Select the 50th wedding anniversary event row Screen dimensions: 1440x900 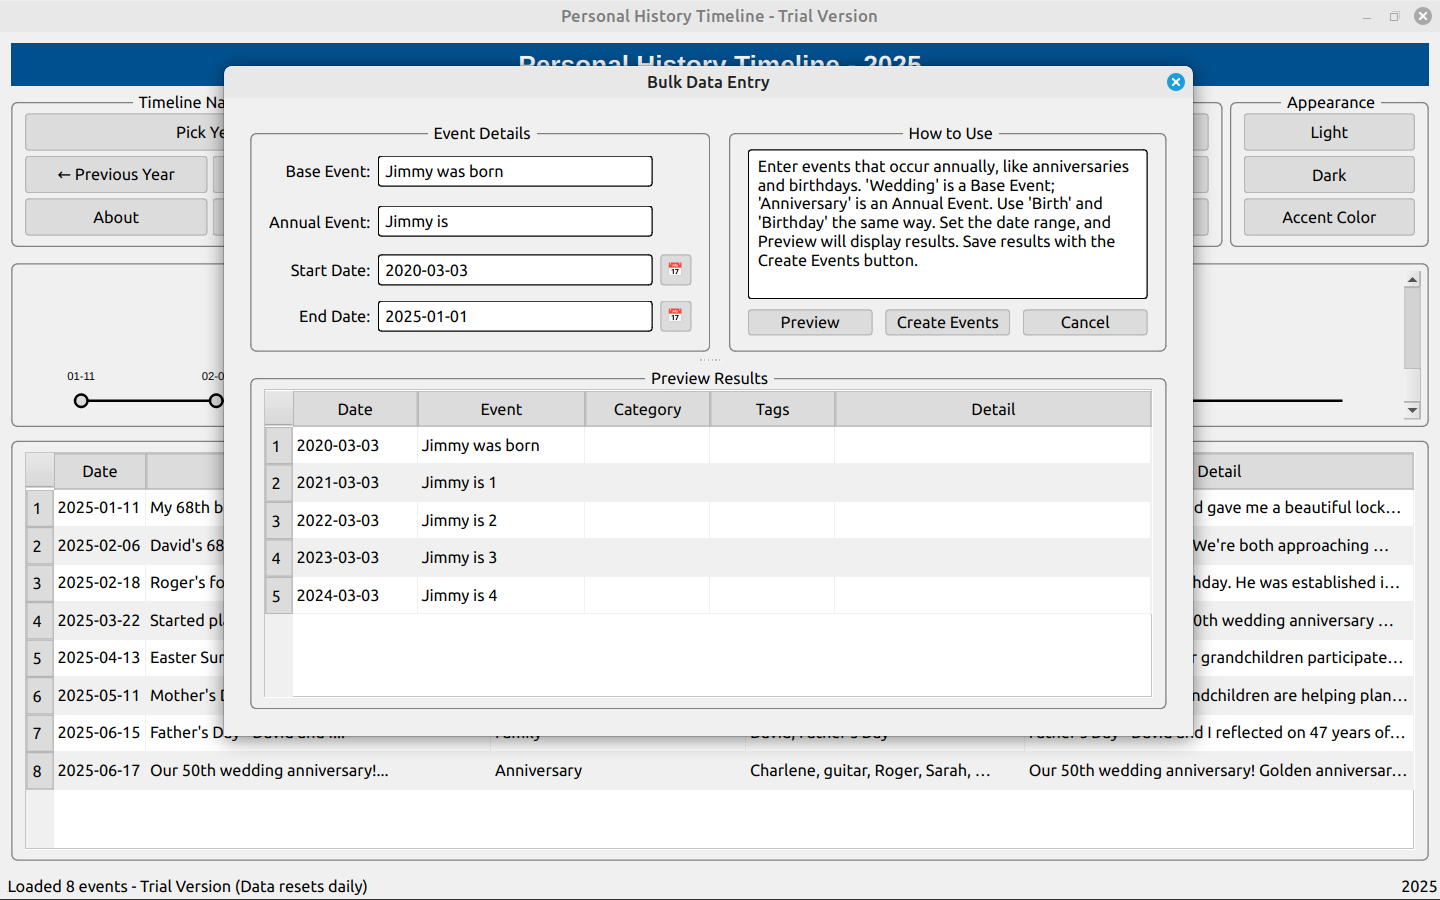(x=269, y=770)
